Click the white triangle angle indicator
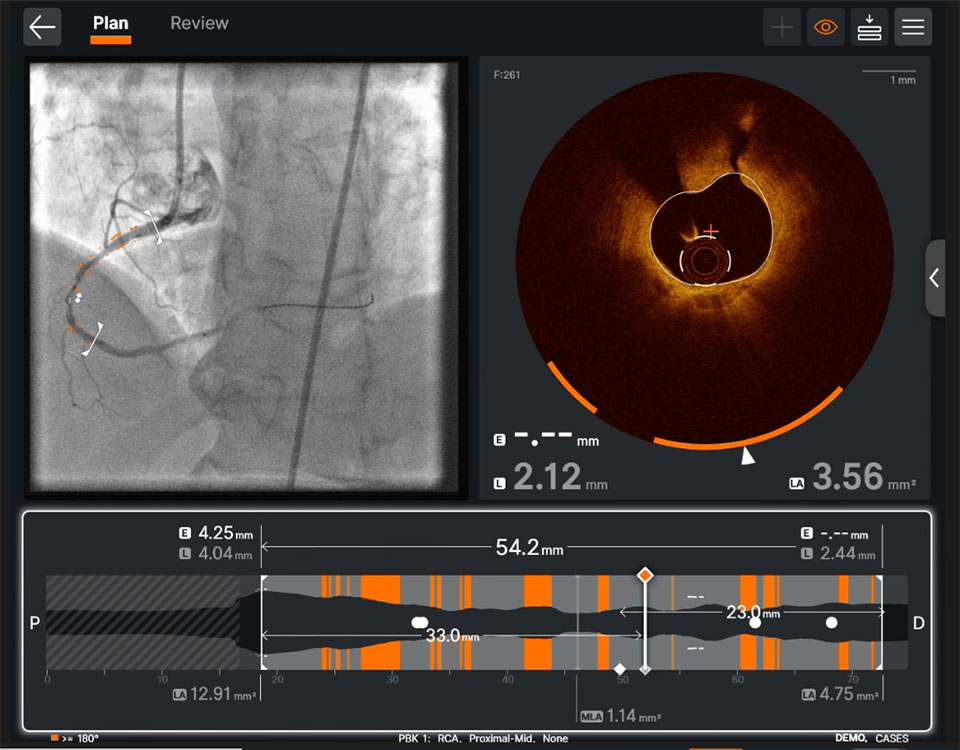Viewport: 960px width, 750px height. click(748, 456)
